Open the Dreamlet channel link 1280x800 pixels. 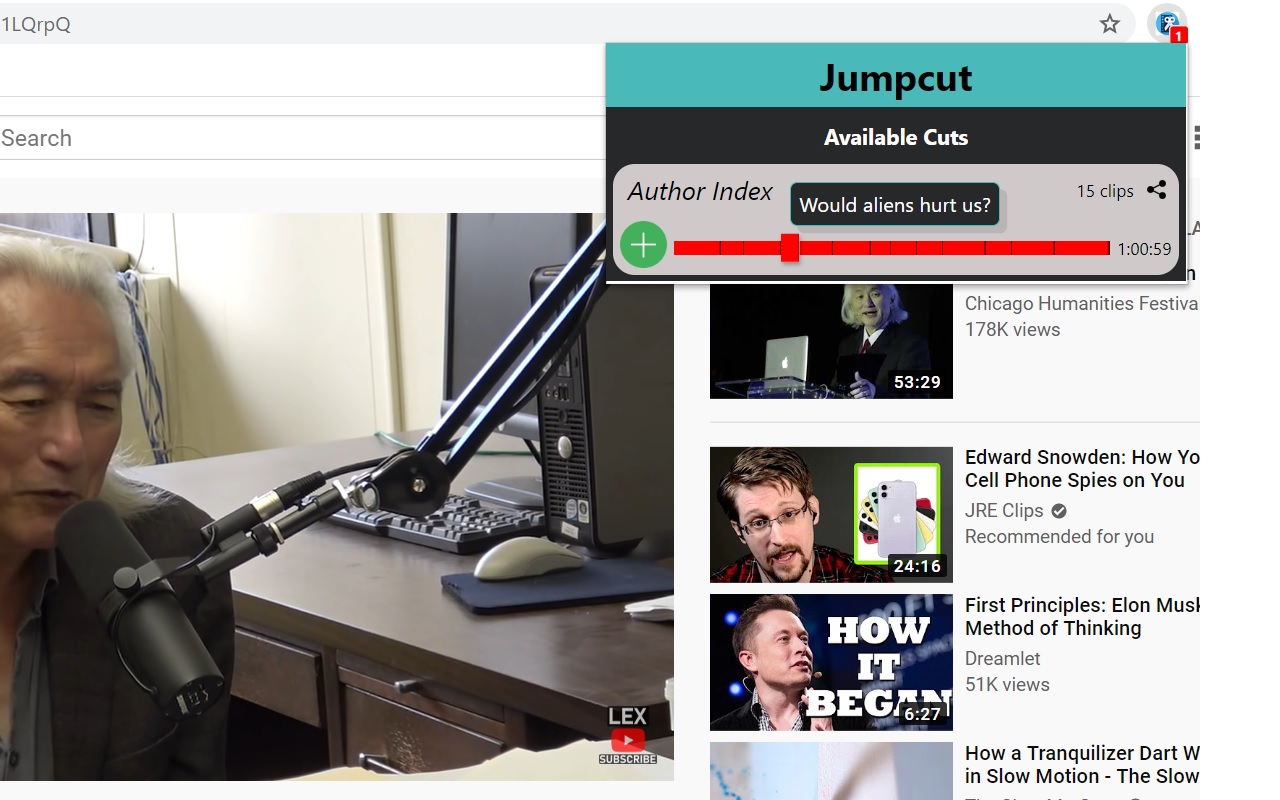pos(1002,658)
